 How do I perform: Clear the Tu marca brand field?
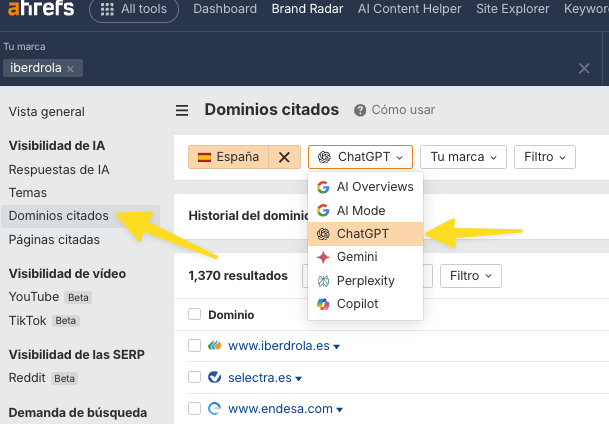[584, 68]
